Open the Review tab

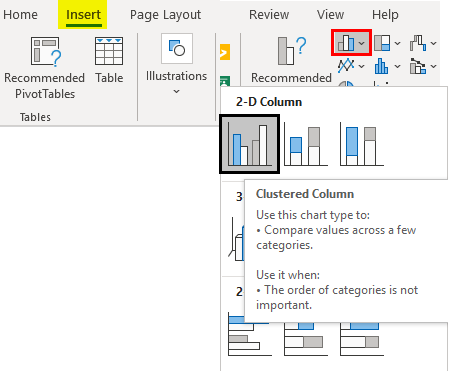pos(269,15)
